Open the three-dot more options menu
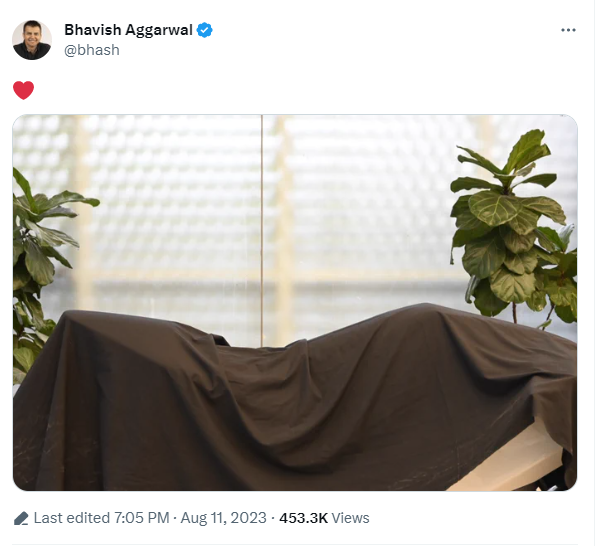 point(568,30)
